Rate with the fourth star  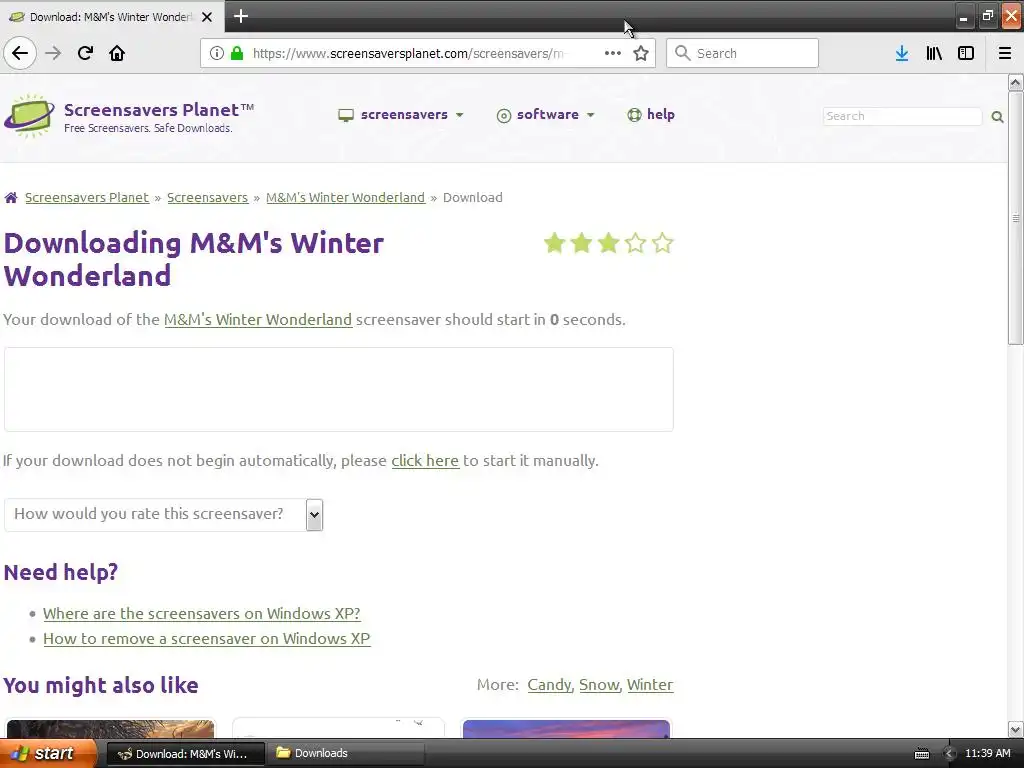coord(635,243)
